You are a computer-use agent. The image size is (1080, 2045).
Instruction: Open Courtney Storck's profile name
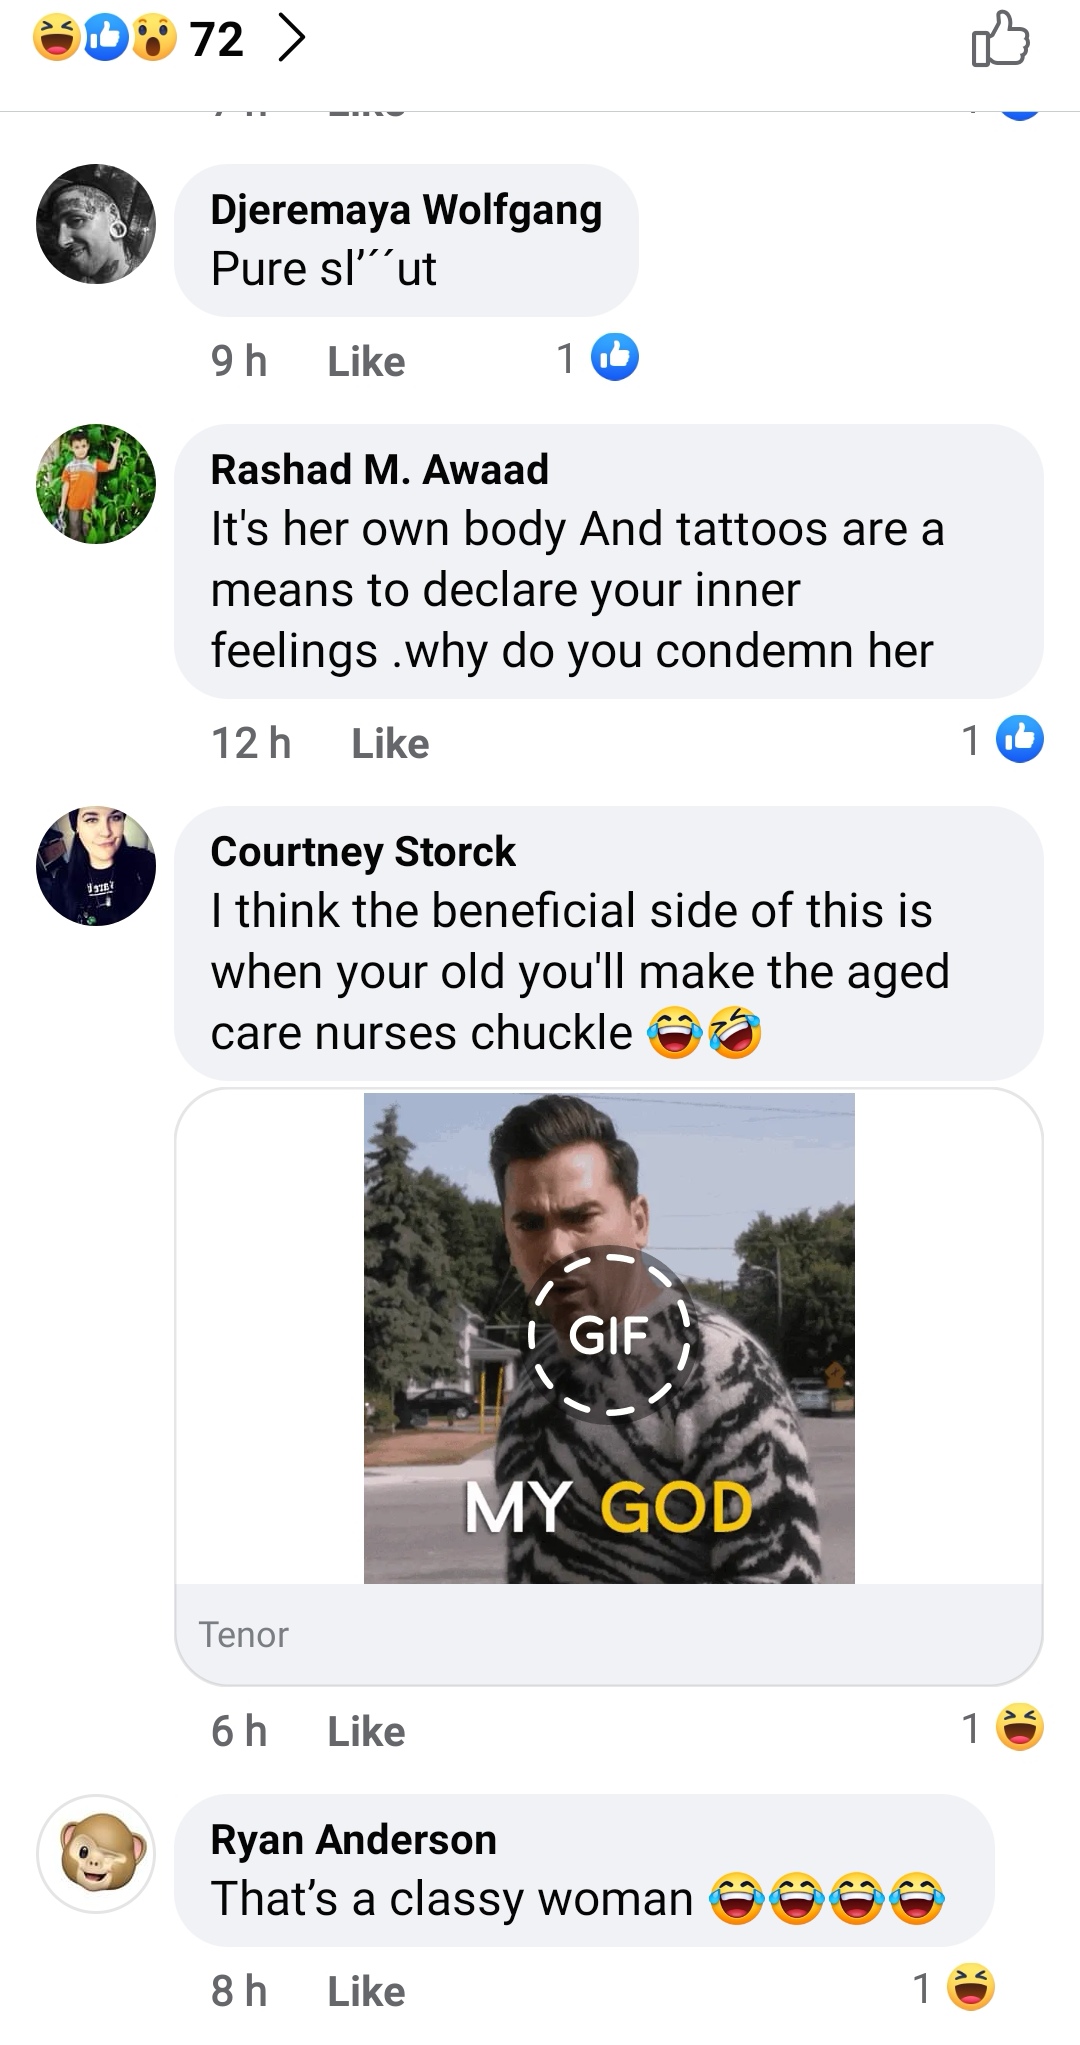363,851
